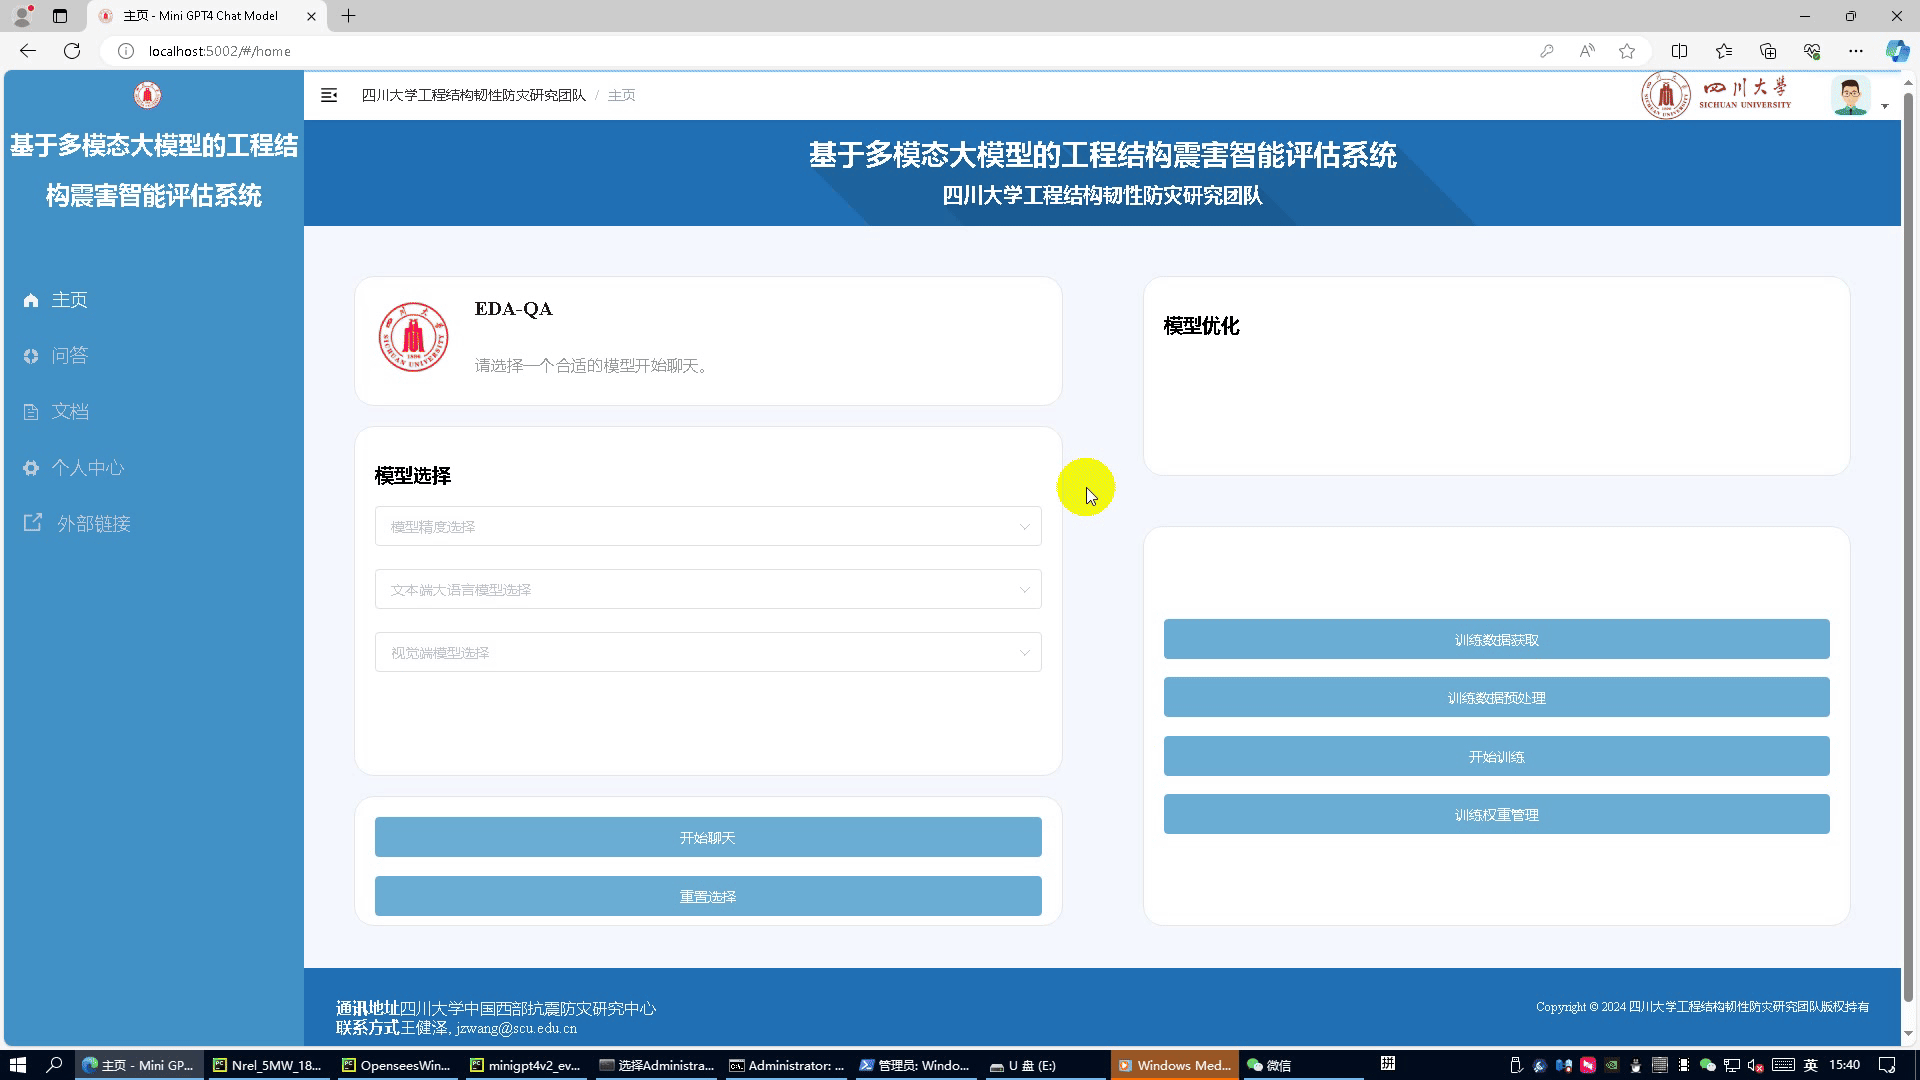Click the user avatar in the header
The image size is (1920, 1080).
pos(1850,96)
